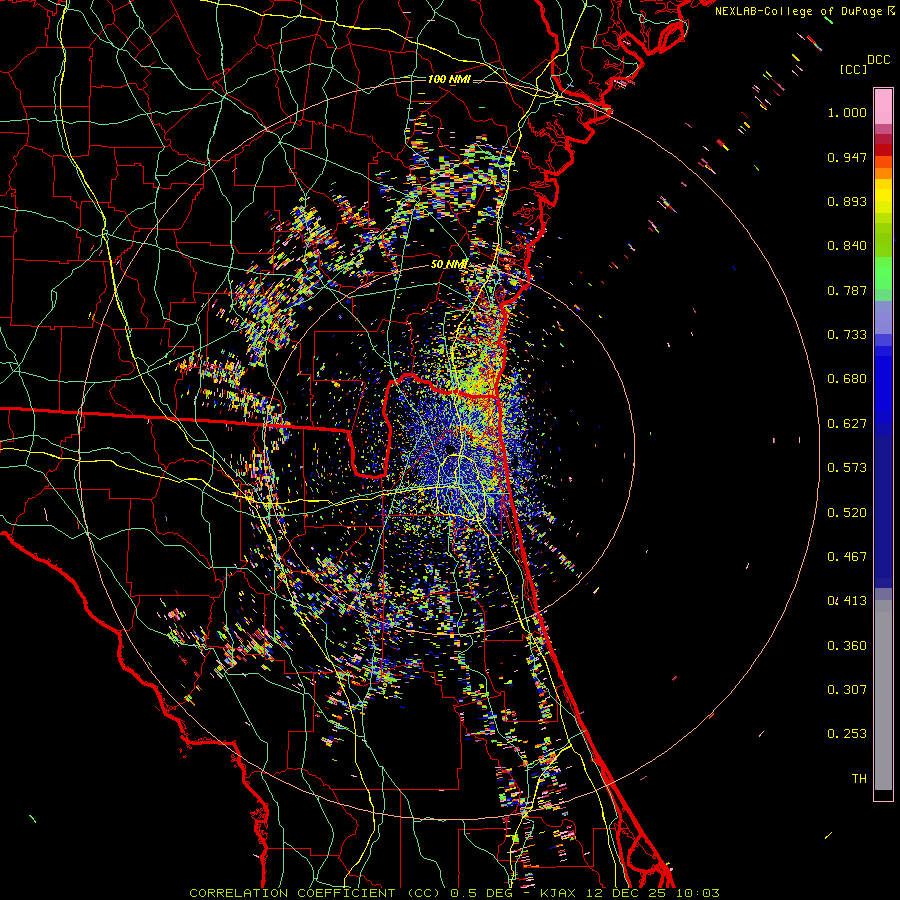Click the 0.253 scale value
This screenshot has width=900, height=900.
[x=847, y=734]
